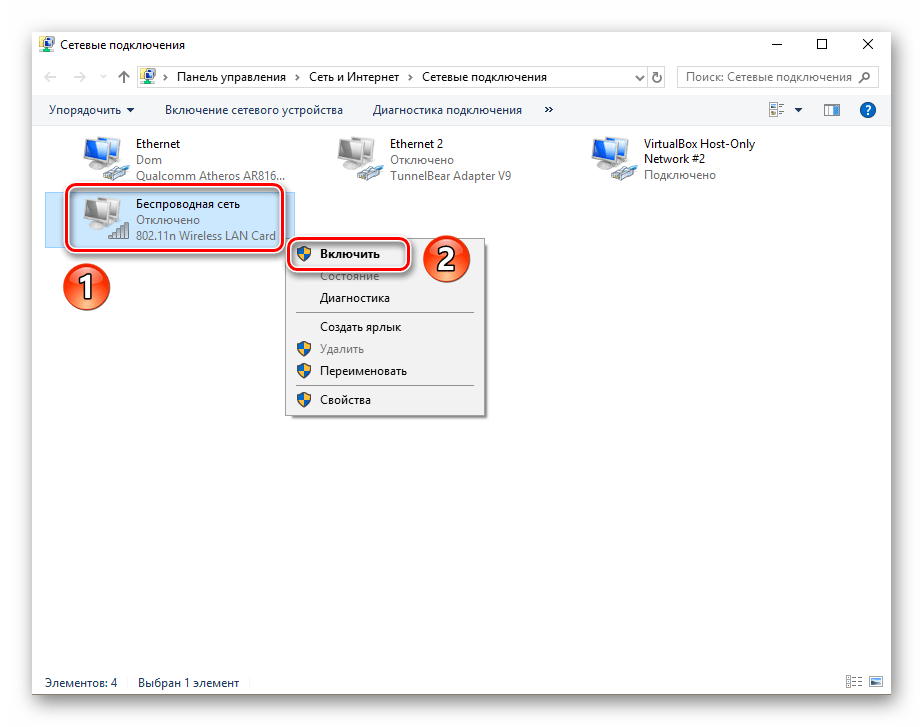Maximize the Сетевые подключения window
This screenshot has width=923, height=727.
tap(822, 44)
